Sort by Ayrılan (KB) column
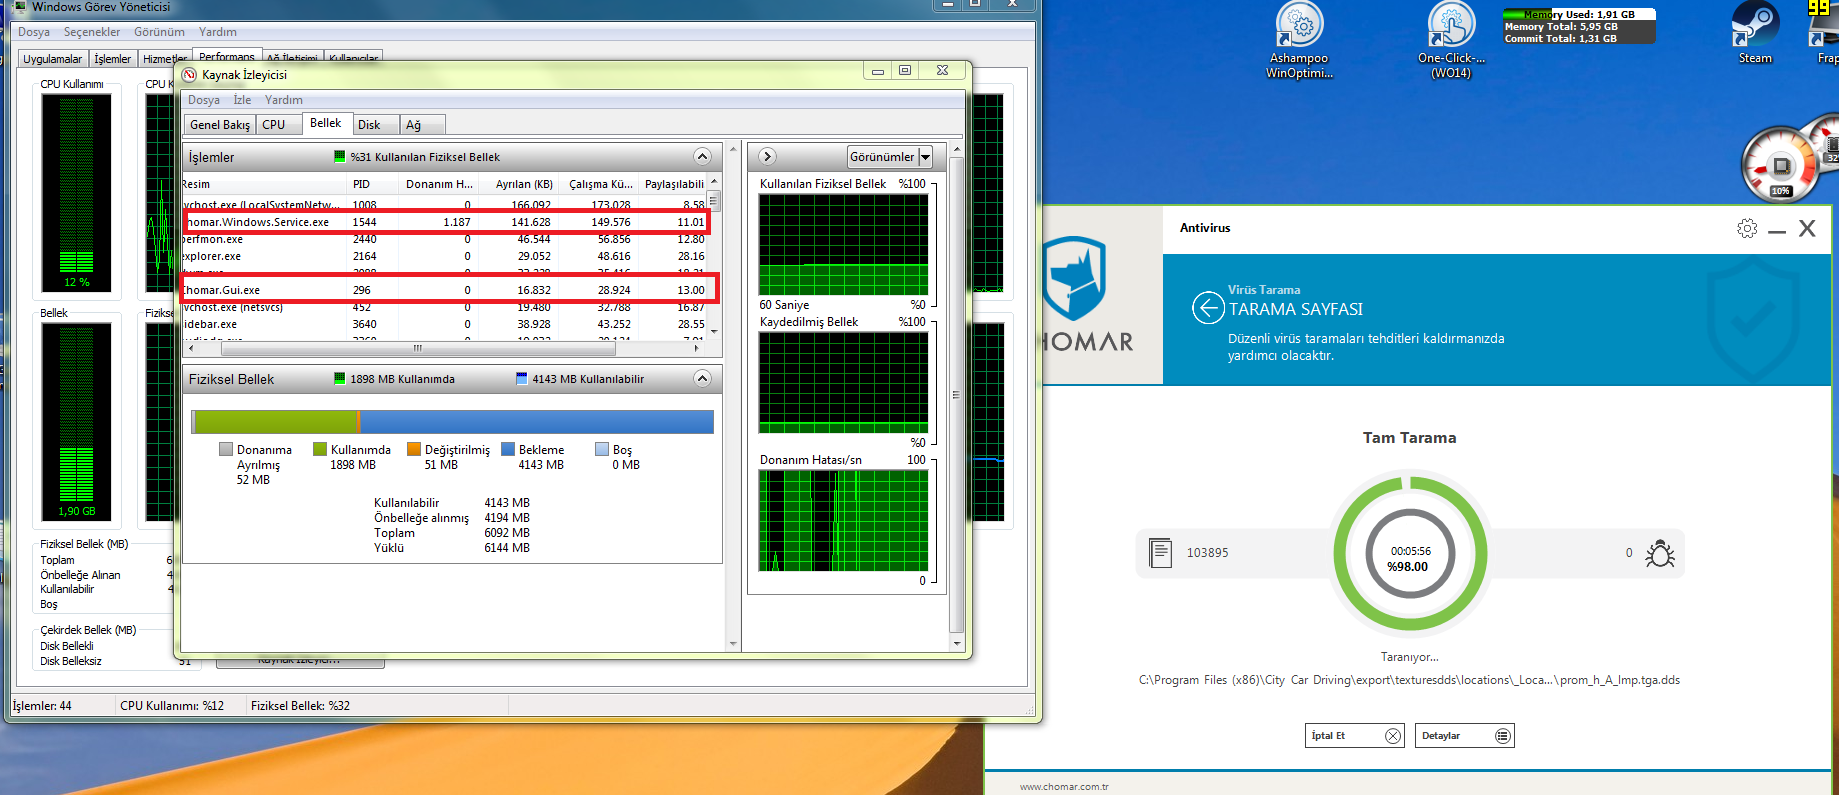This screenshot has width=1839, height=795. [518, 184]
